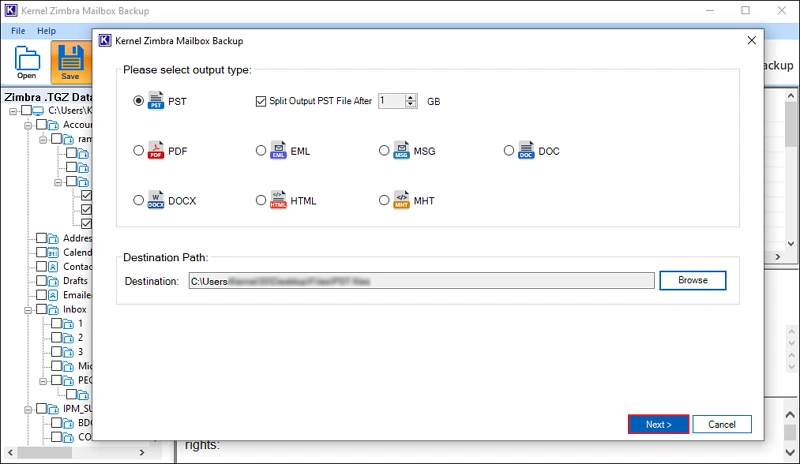Click the Drafts folder icon in tree
800x464 pixels.
pyautogui.click(x=54, y=281)
